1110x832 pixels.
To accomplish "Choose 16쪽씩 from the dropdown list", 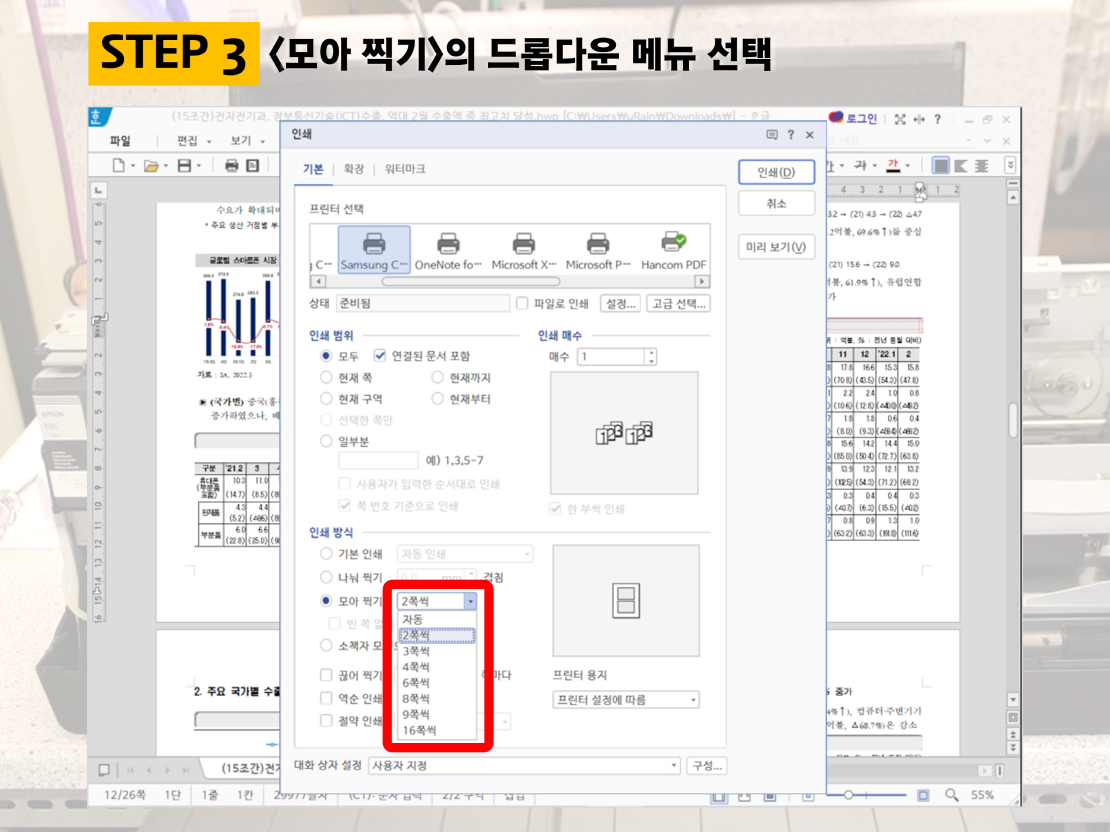I will [x=436, y=730].
